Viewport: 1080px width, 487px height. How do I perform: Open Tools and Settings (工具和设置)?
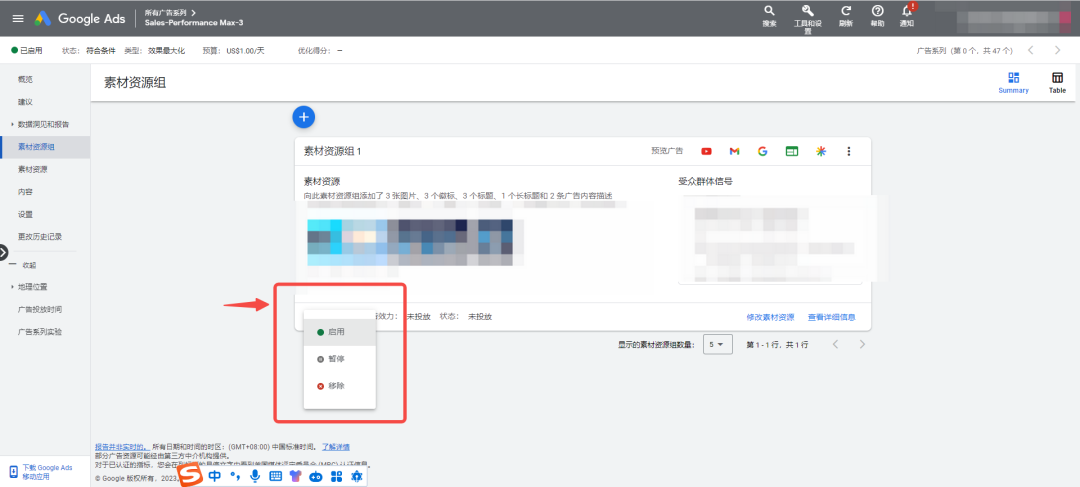808,19
